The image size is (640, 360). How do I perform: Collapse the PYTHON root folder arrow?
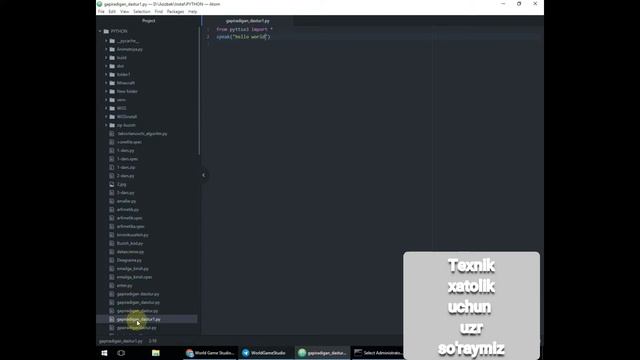click(100, 31)
